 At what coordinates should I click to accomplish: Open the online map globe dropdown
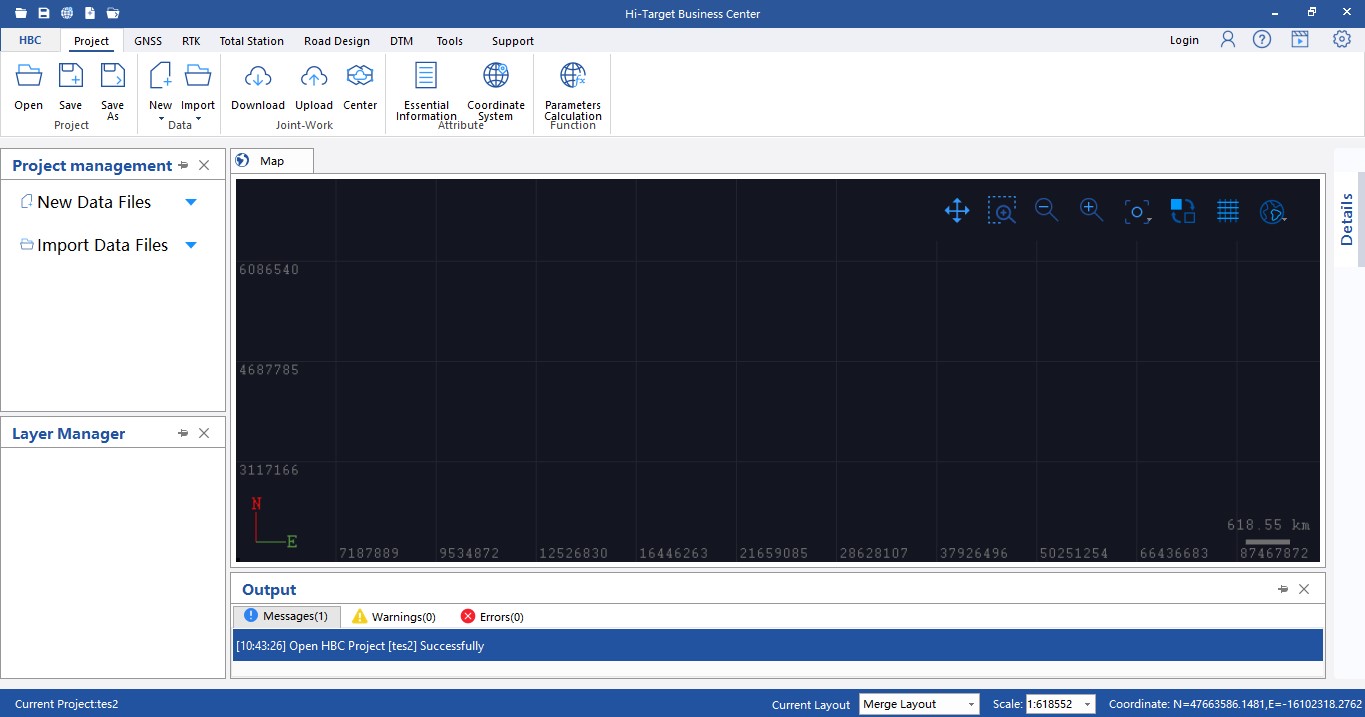pos(1273,211)
